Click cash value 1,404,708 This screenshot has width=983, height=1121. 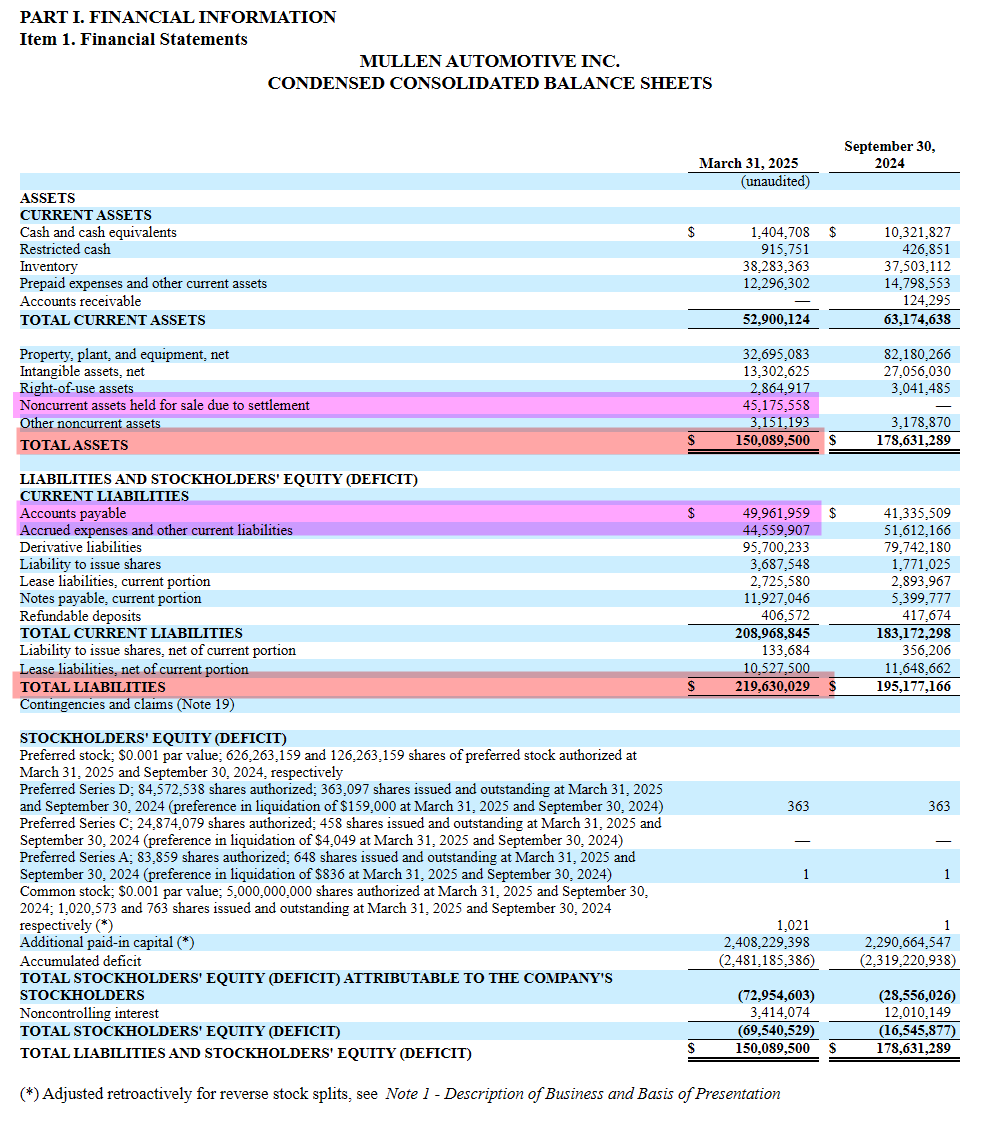[x=780, y=232]
